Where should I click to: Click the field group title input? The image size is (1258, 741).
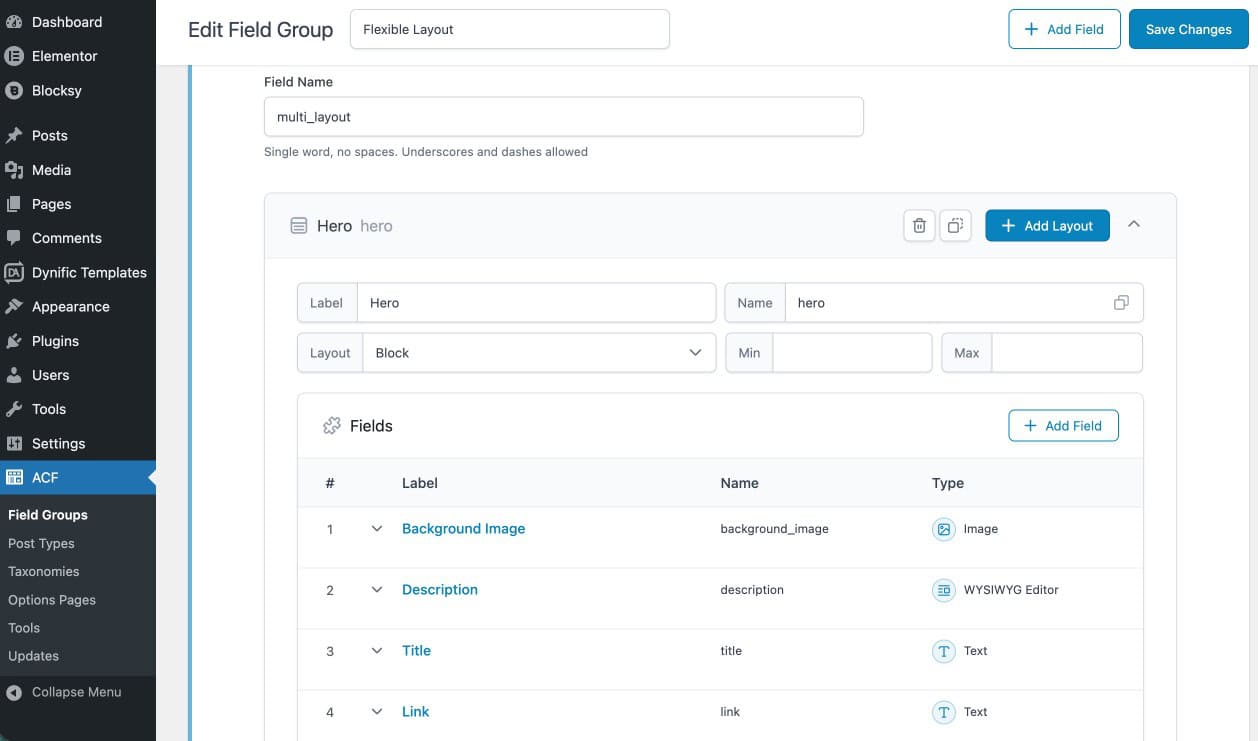tap(510, 29)
